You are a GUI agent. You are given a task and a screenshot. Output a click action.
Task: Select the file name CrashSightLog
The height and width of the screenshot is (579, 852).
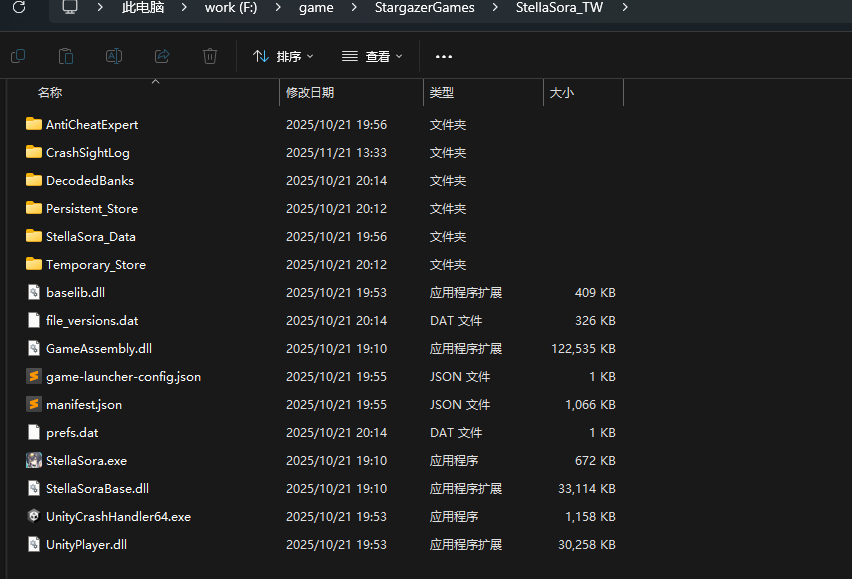[87, 153]
